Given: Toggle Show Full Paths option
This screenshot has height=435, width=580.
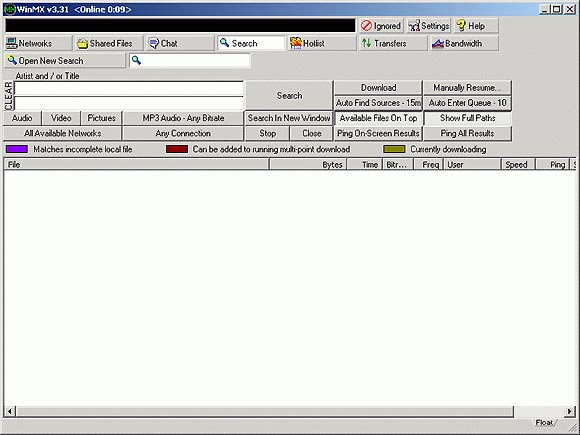Looking at the screenshot, I should [468, 118].
